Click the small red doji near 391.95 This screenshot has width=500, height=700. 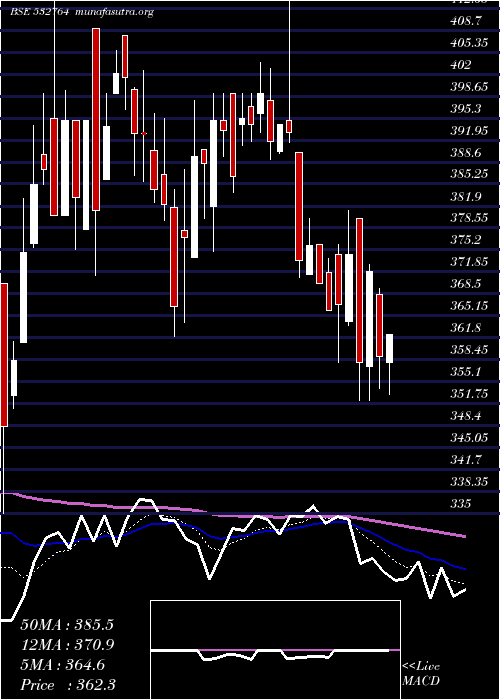click(x=144, y=133)
